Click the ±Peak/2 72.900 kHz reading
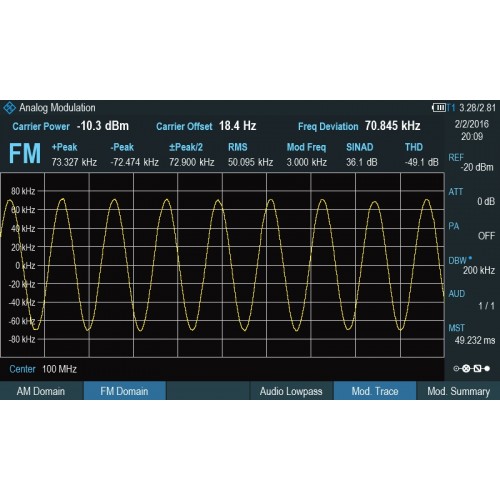500x500 pixels. click(191, 155)
